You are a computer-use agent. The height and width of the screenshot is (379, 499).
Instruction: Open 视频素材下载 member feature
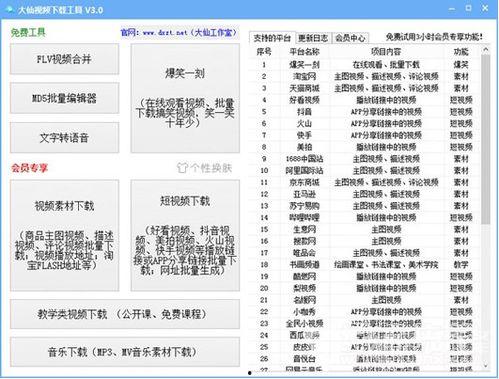coord(64,236)
